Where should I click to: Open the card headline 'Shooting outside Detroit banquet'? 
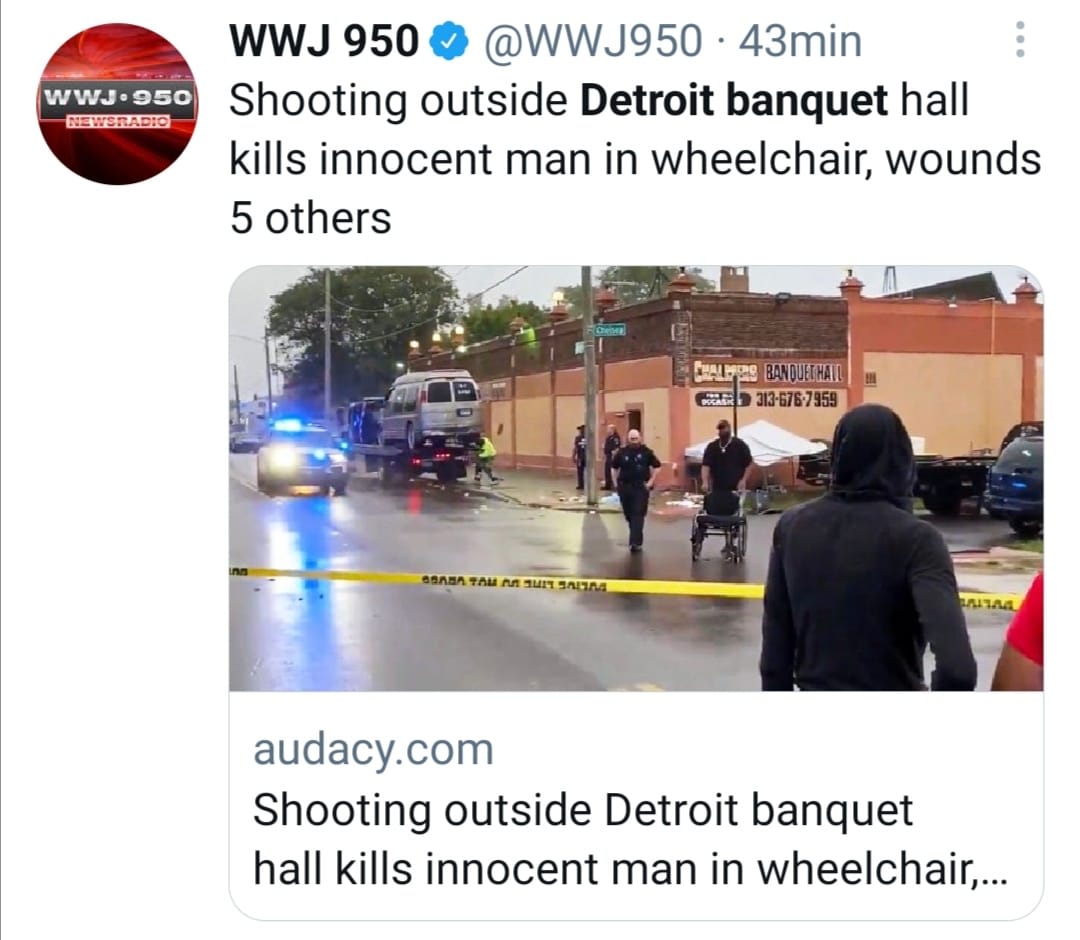pos(583,809)
